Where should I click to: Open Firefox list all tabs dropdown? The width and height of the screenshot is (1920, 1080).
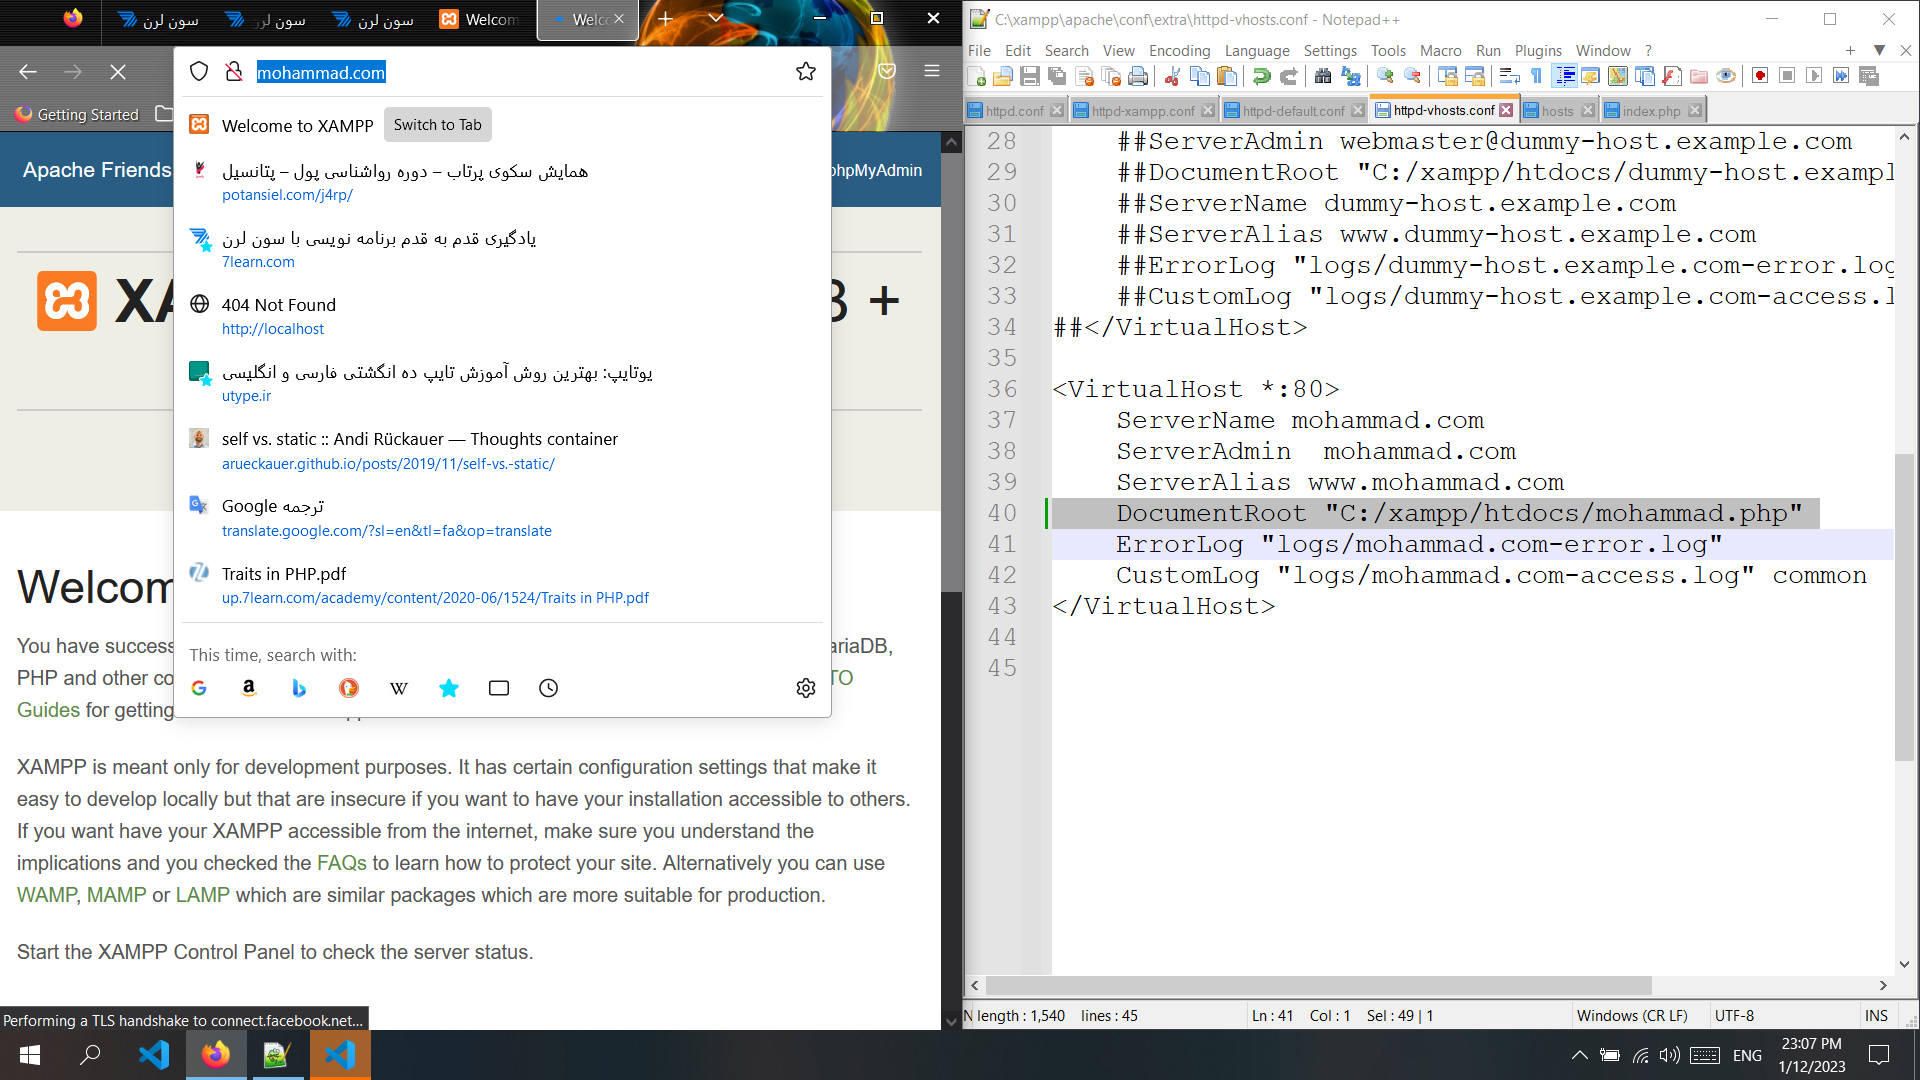(x=716, y=18)
